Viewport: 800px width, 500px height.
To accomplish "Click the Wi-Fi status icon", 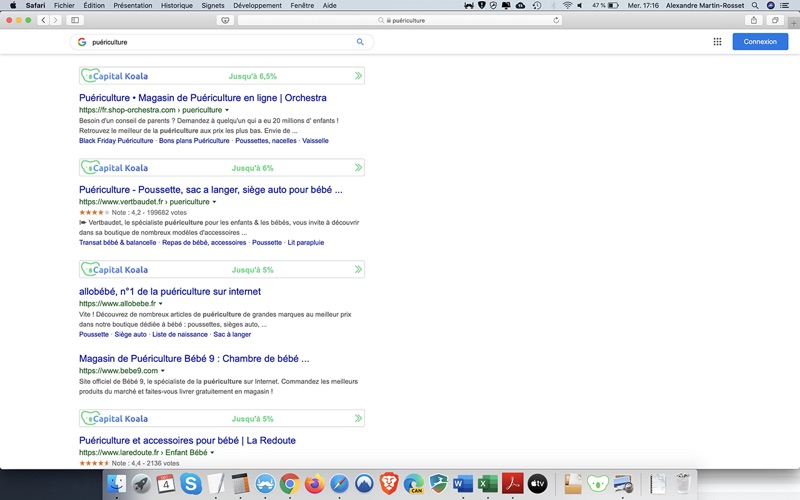I will coord(567,5).
